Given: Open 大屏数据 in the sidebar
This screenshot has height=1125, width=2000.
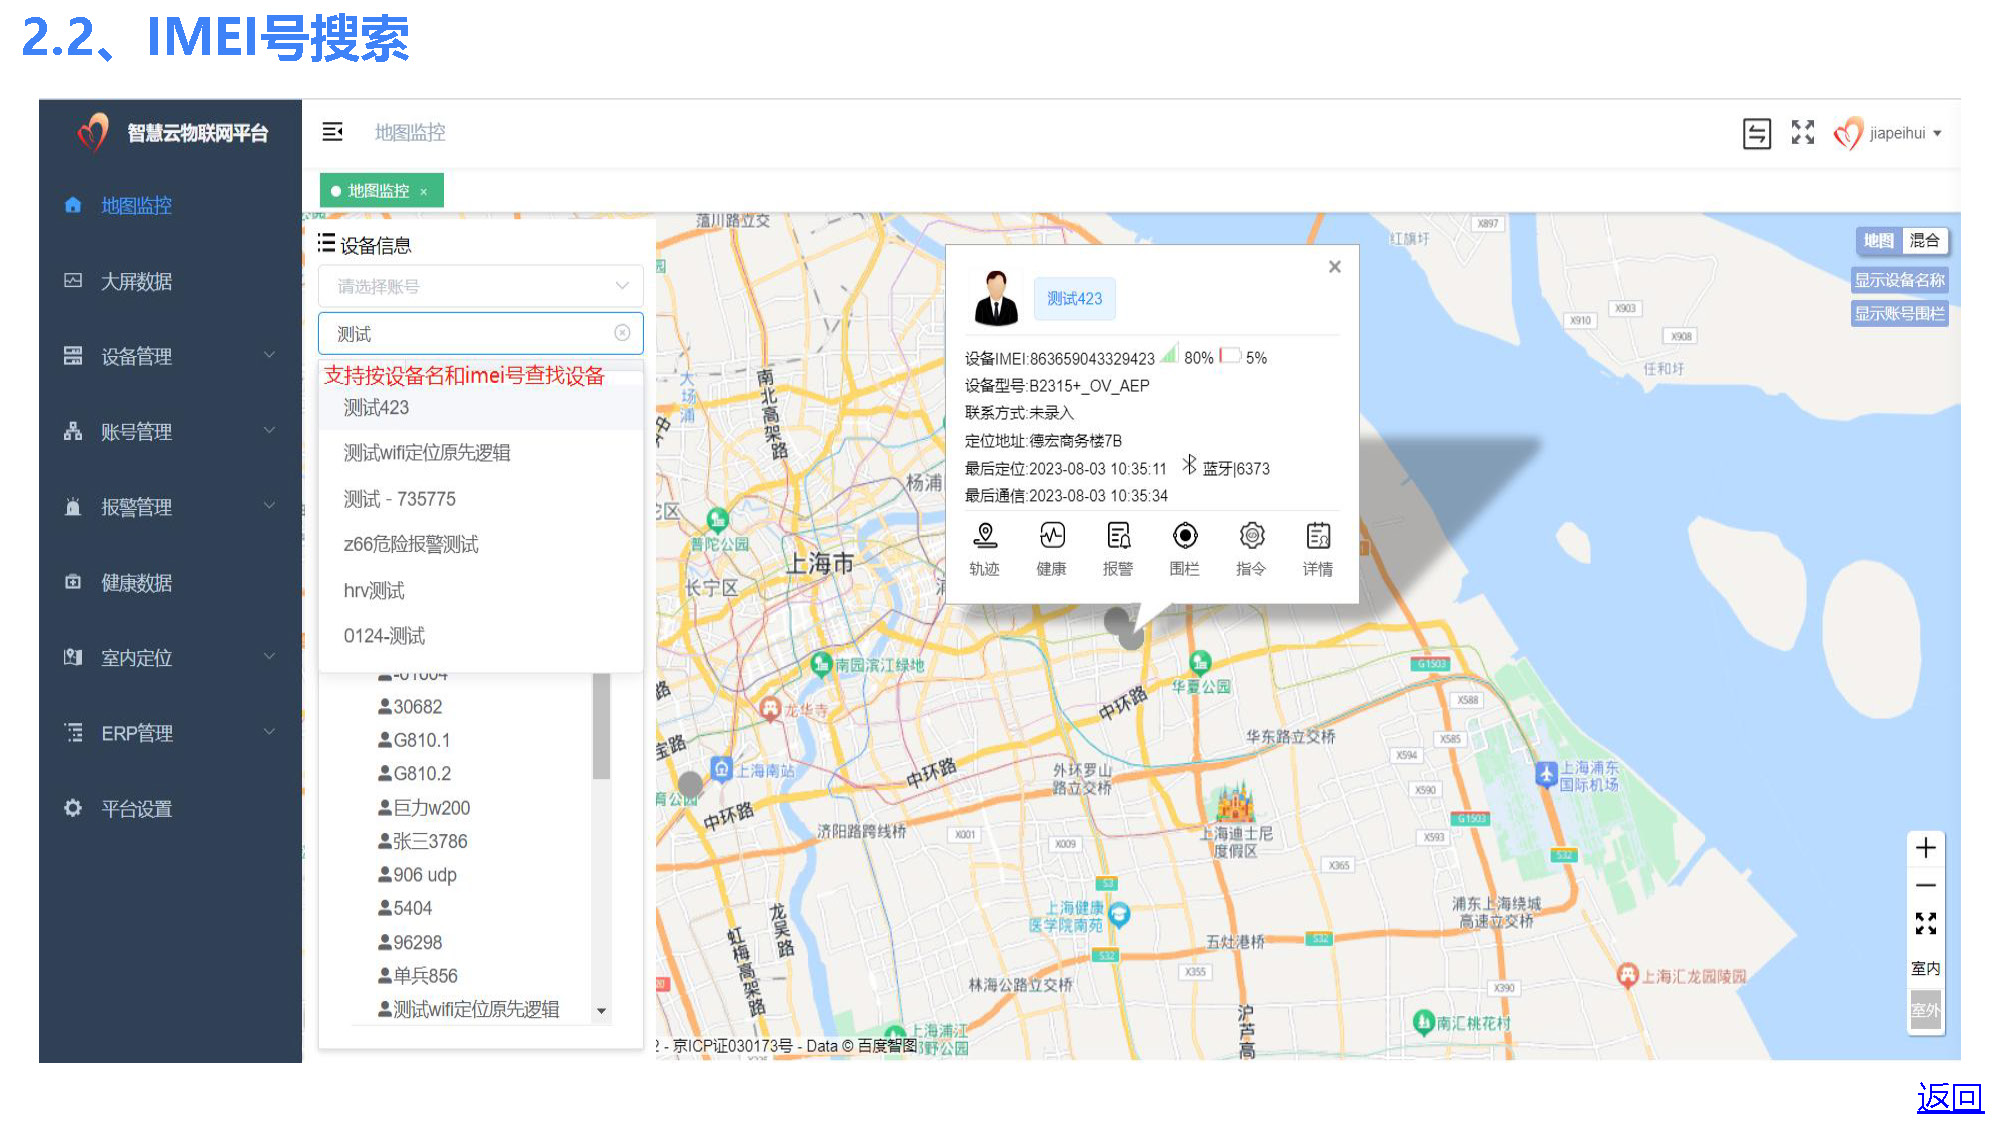Looking at the screenshot, I should coord(137,282).
